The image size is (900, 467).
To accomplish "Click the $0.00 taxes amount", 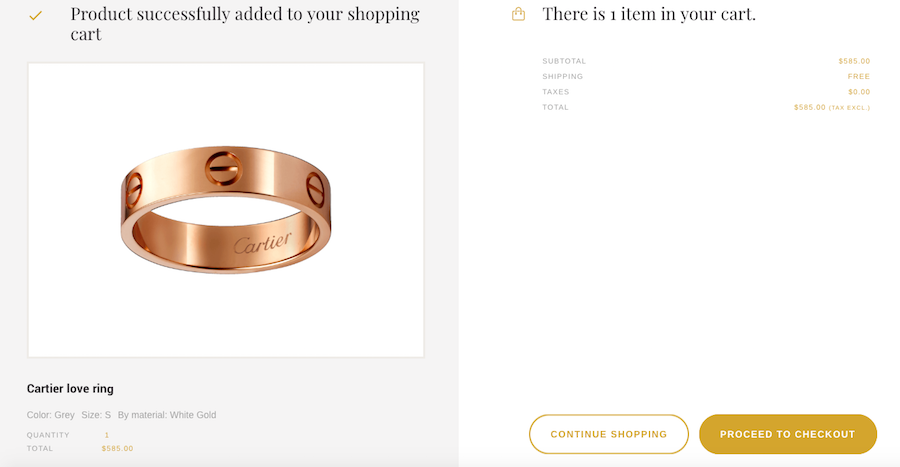I will (859, 92).
